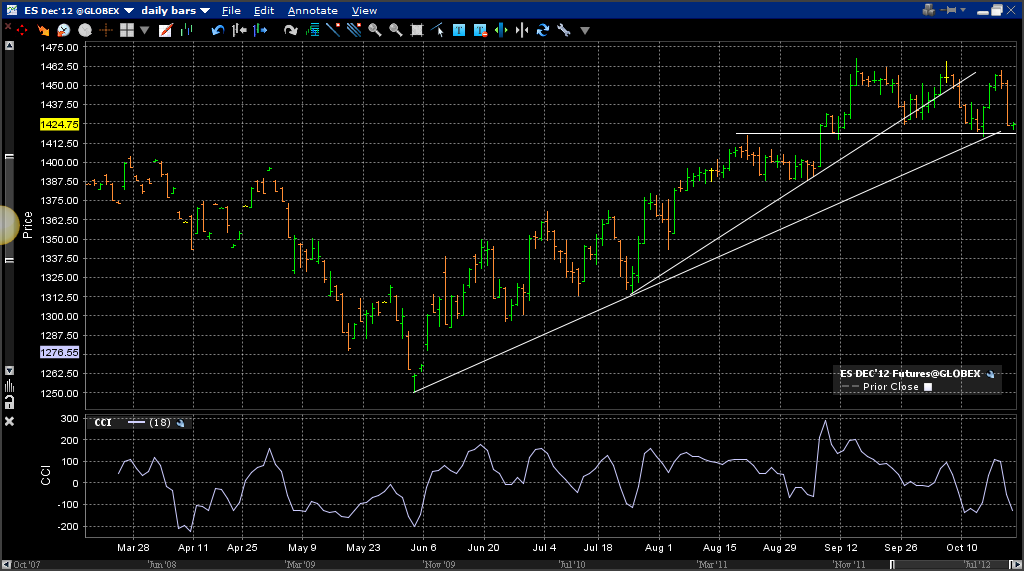1024x571 pixels.
Task: Click the 1276.55 price label on axis
Action: click(59, 353)
